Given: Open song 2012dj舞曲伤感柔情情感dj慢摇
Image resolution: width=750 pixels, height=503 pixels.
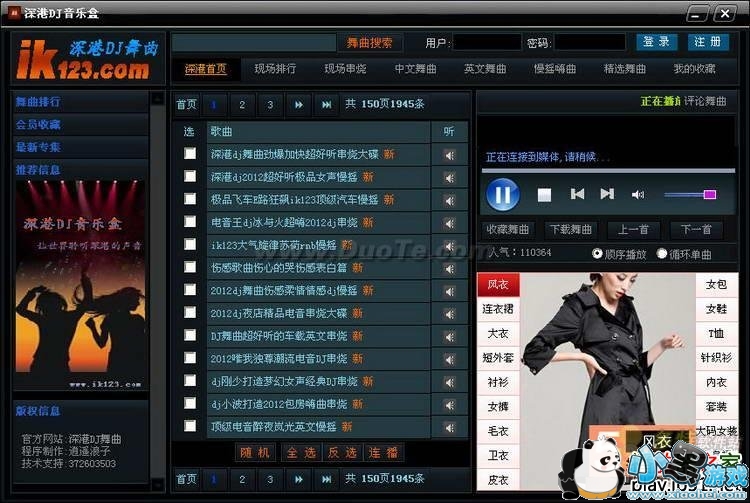Looking at the screenshot, I should pyautogui.click(x=284, y=291).
